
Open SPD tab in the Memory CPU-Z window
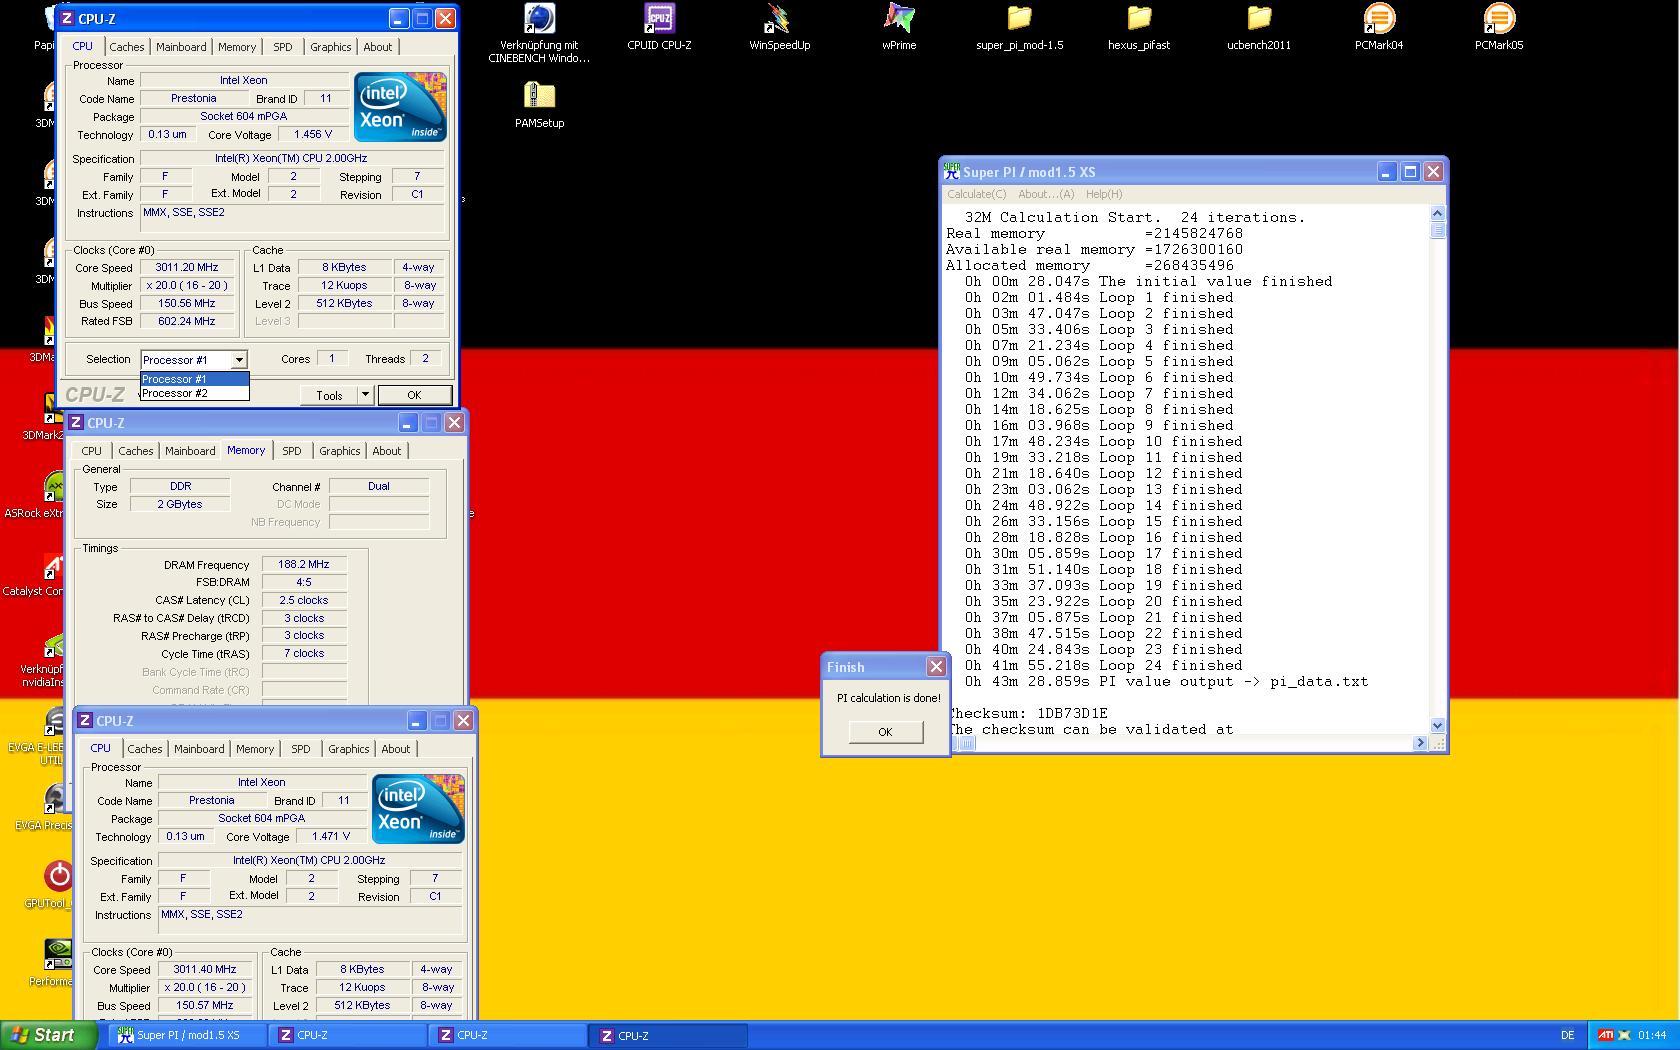(292, 451)
